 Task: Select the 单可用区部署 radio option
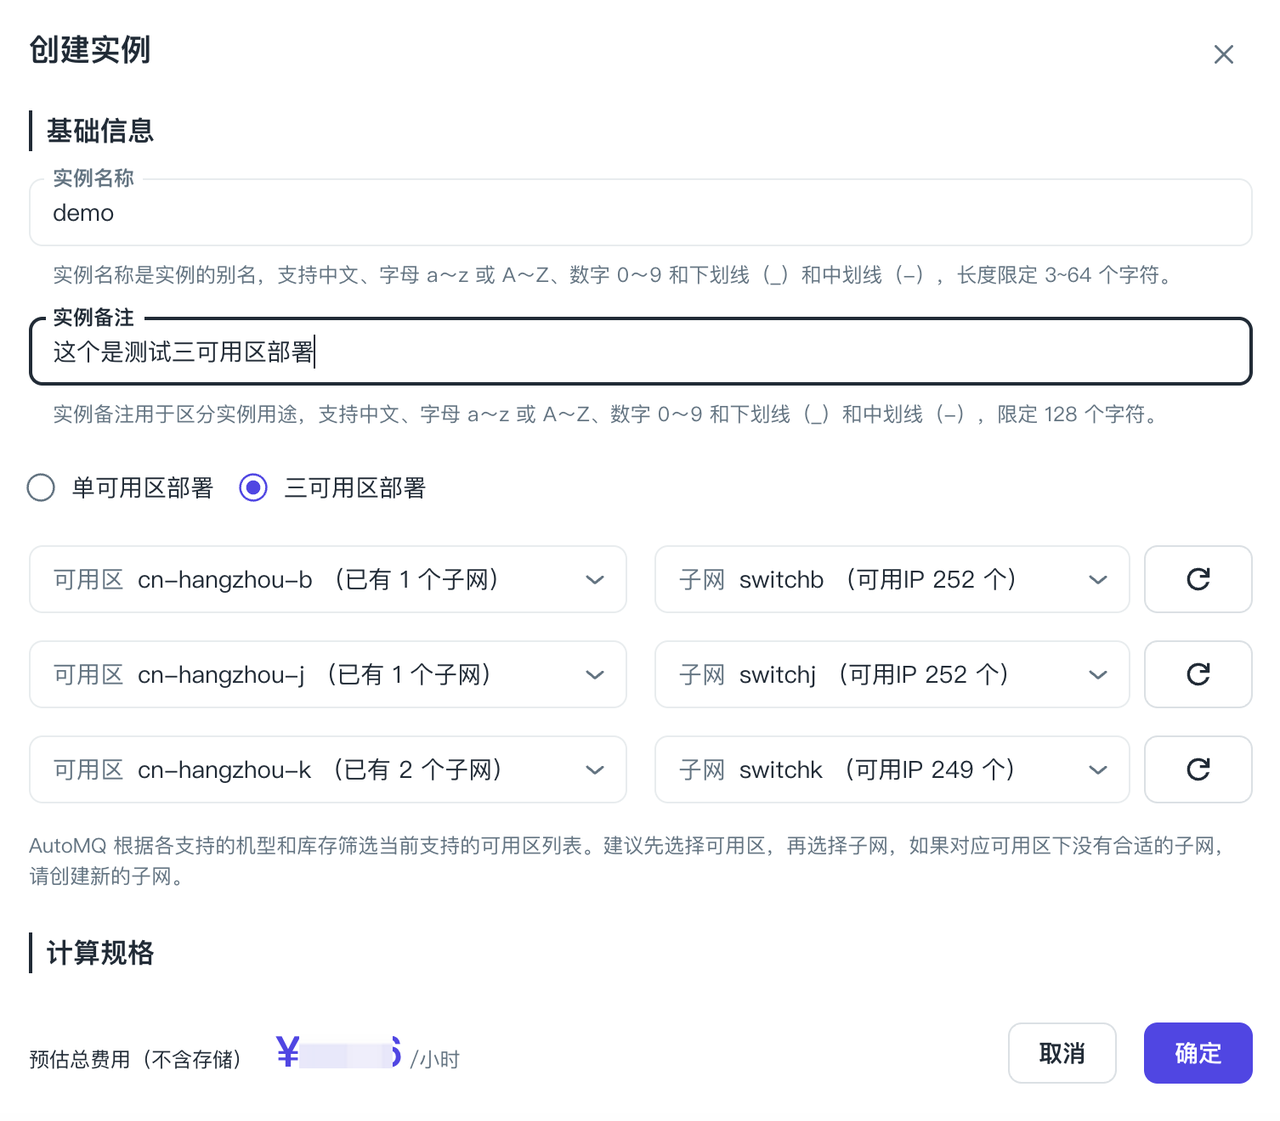tap(41, 488)
